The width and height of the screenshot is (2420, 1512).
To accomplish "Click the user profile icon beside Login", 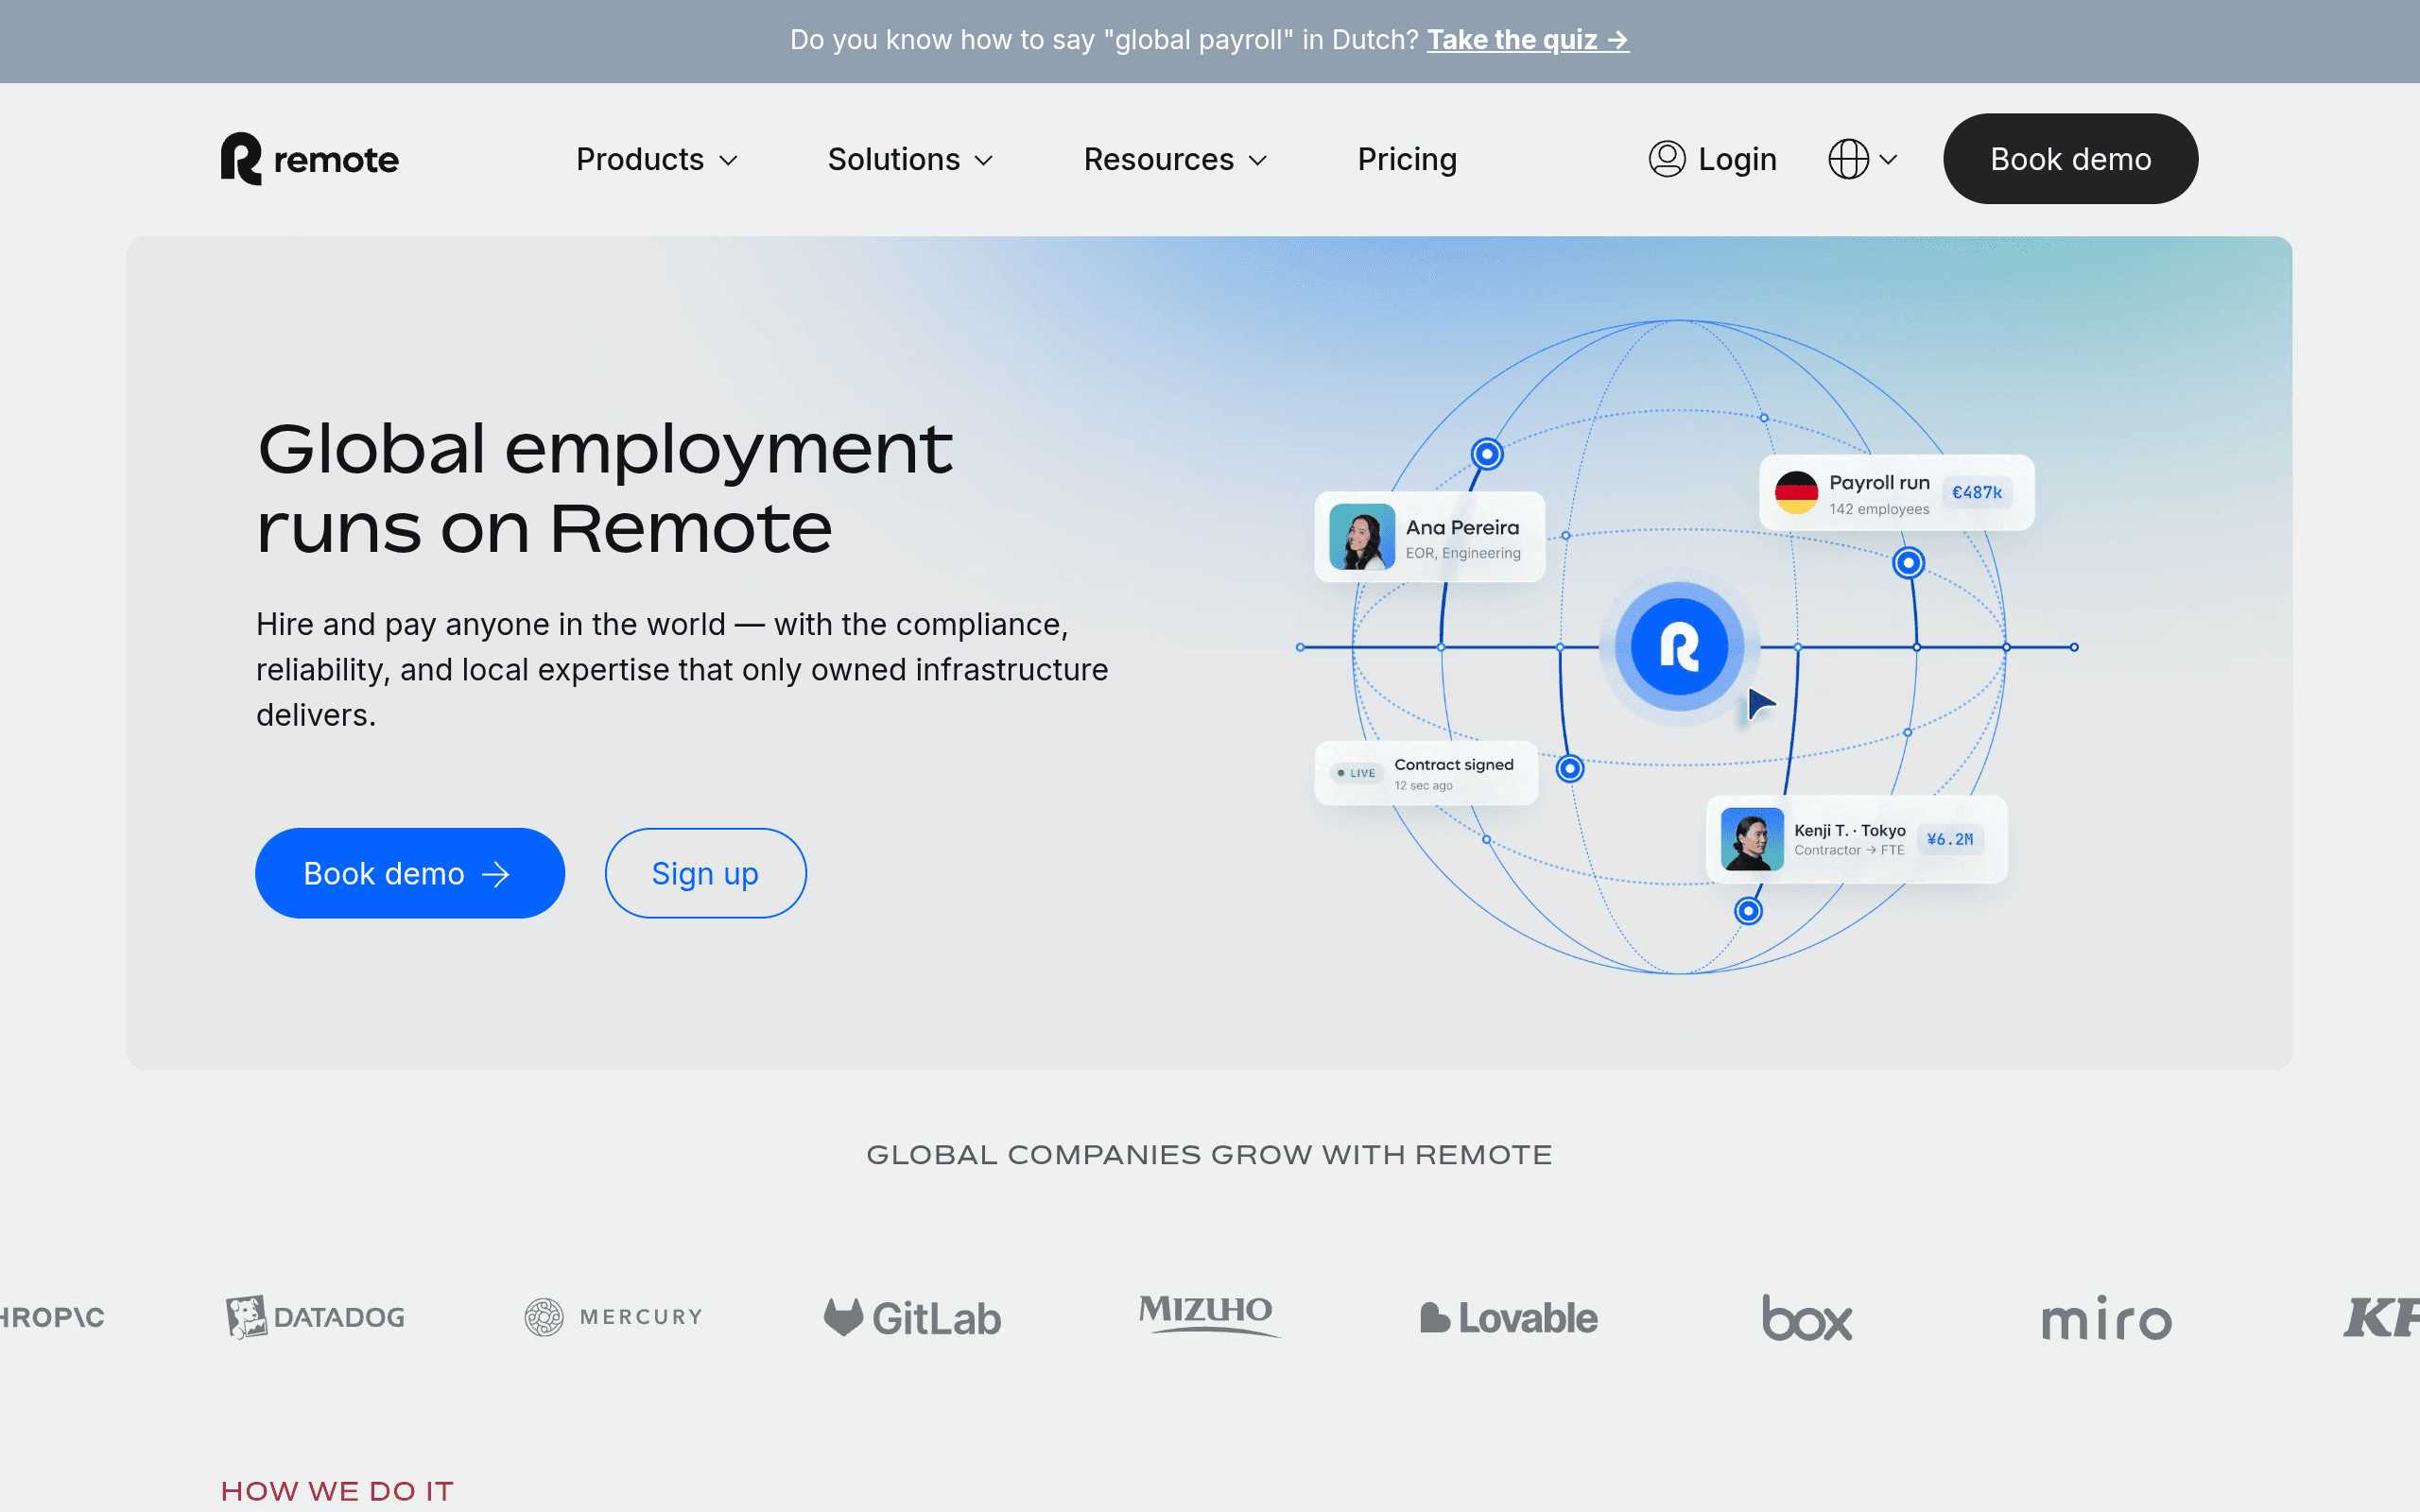I will (1667, 159).
